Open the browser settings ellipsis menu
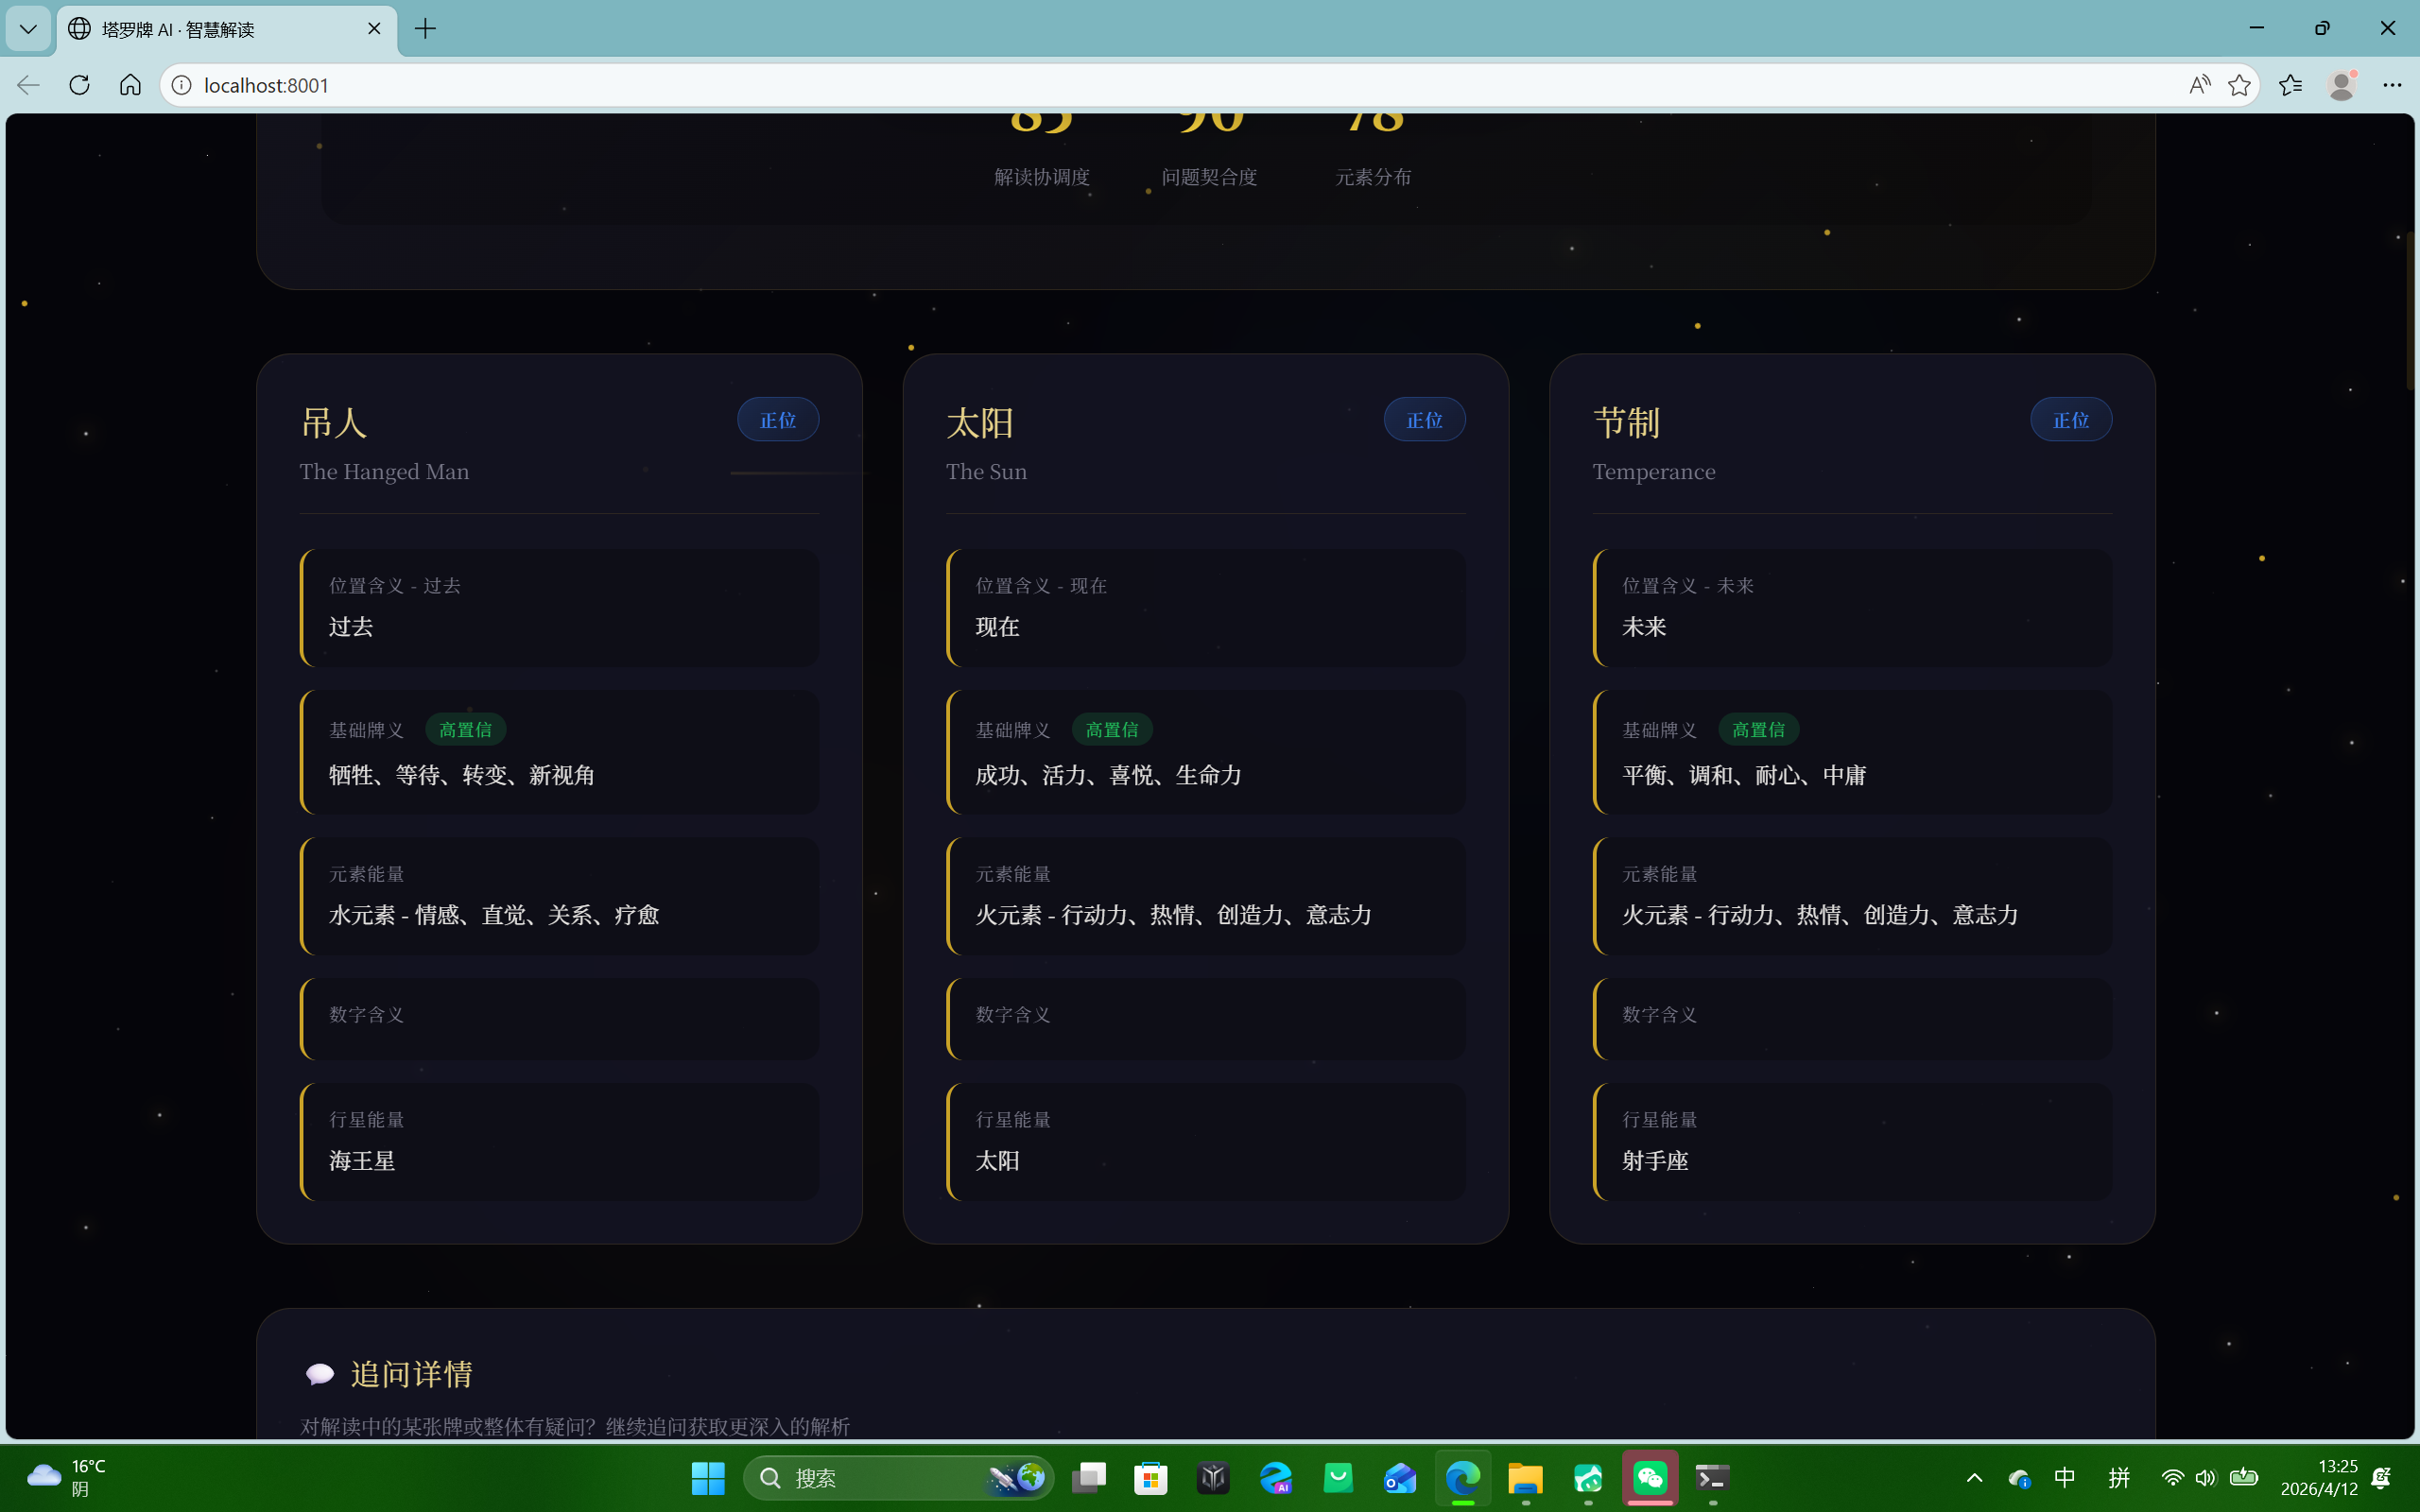The height and width of the screenshot is (1512, 2420). (2392, 85)
